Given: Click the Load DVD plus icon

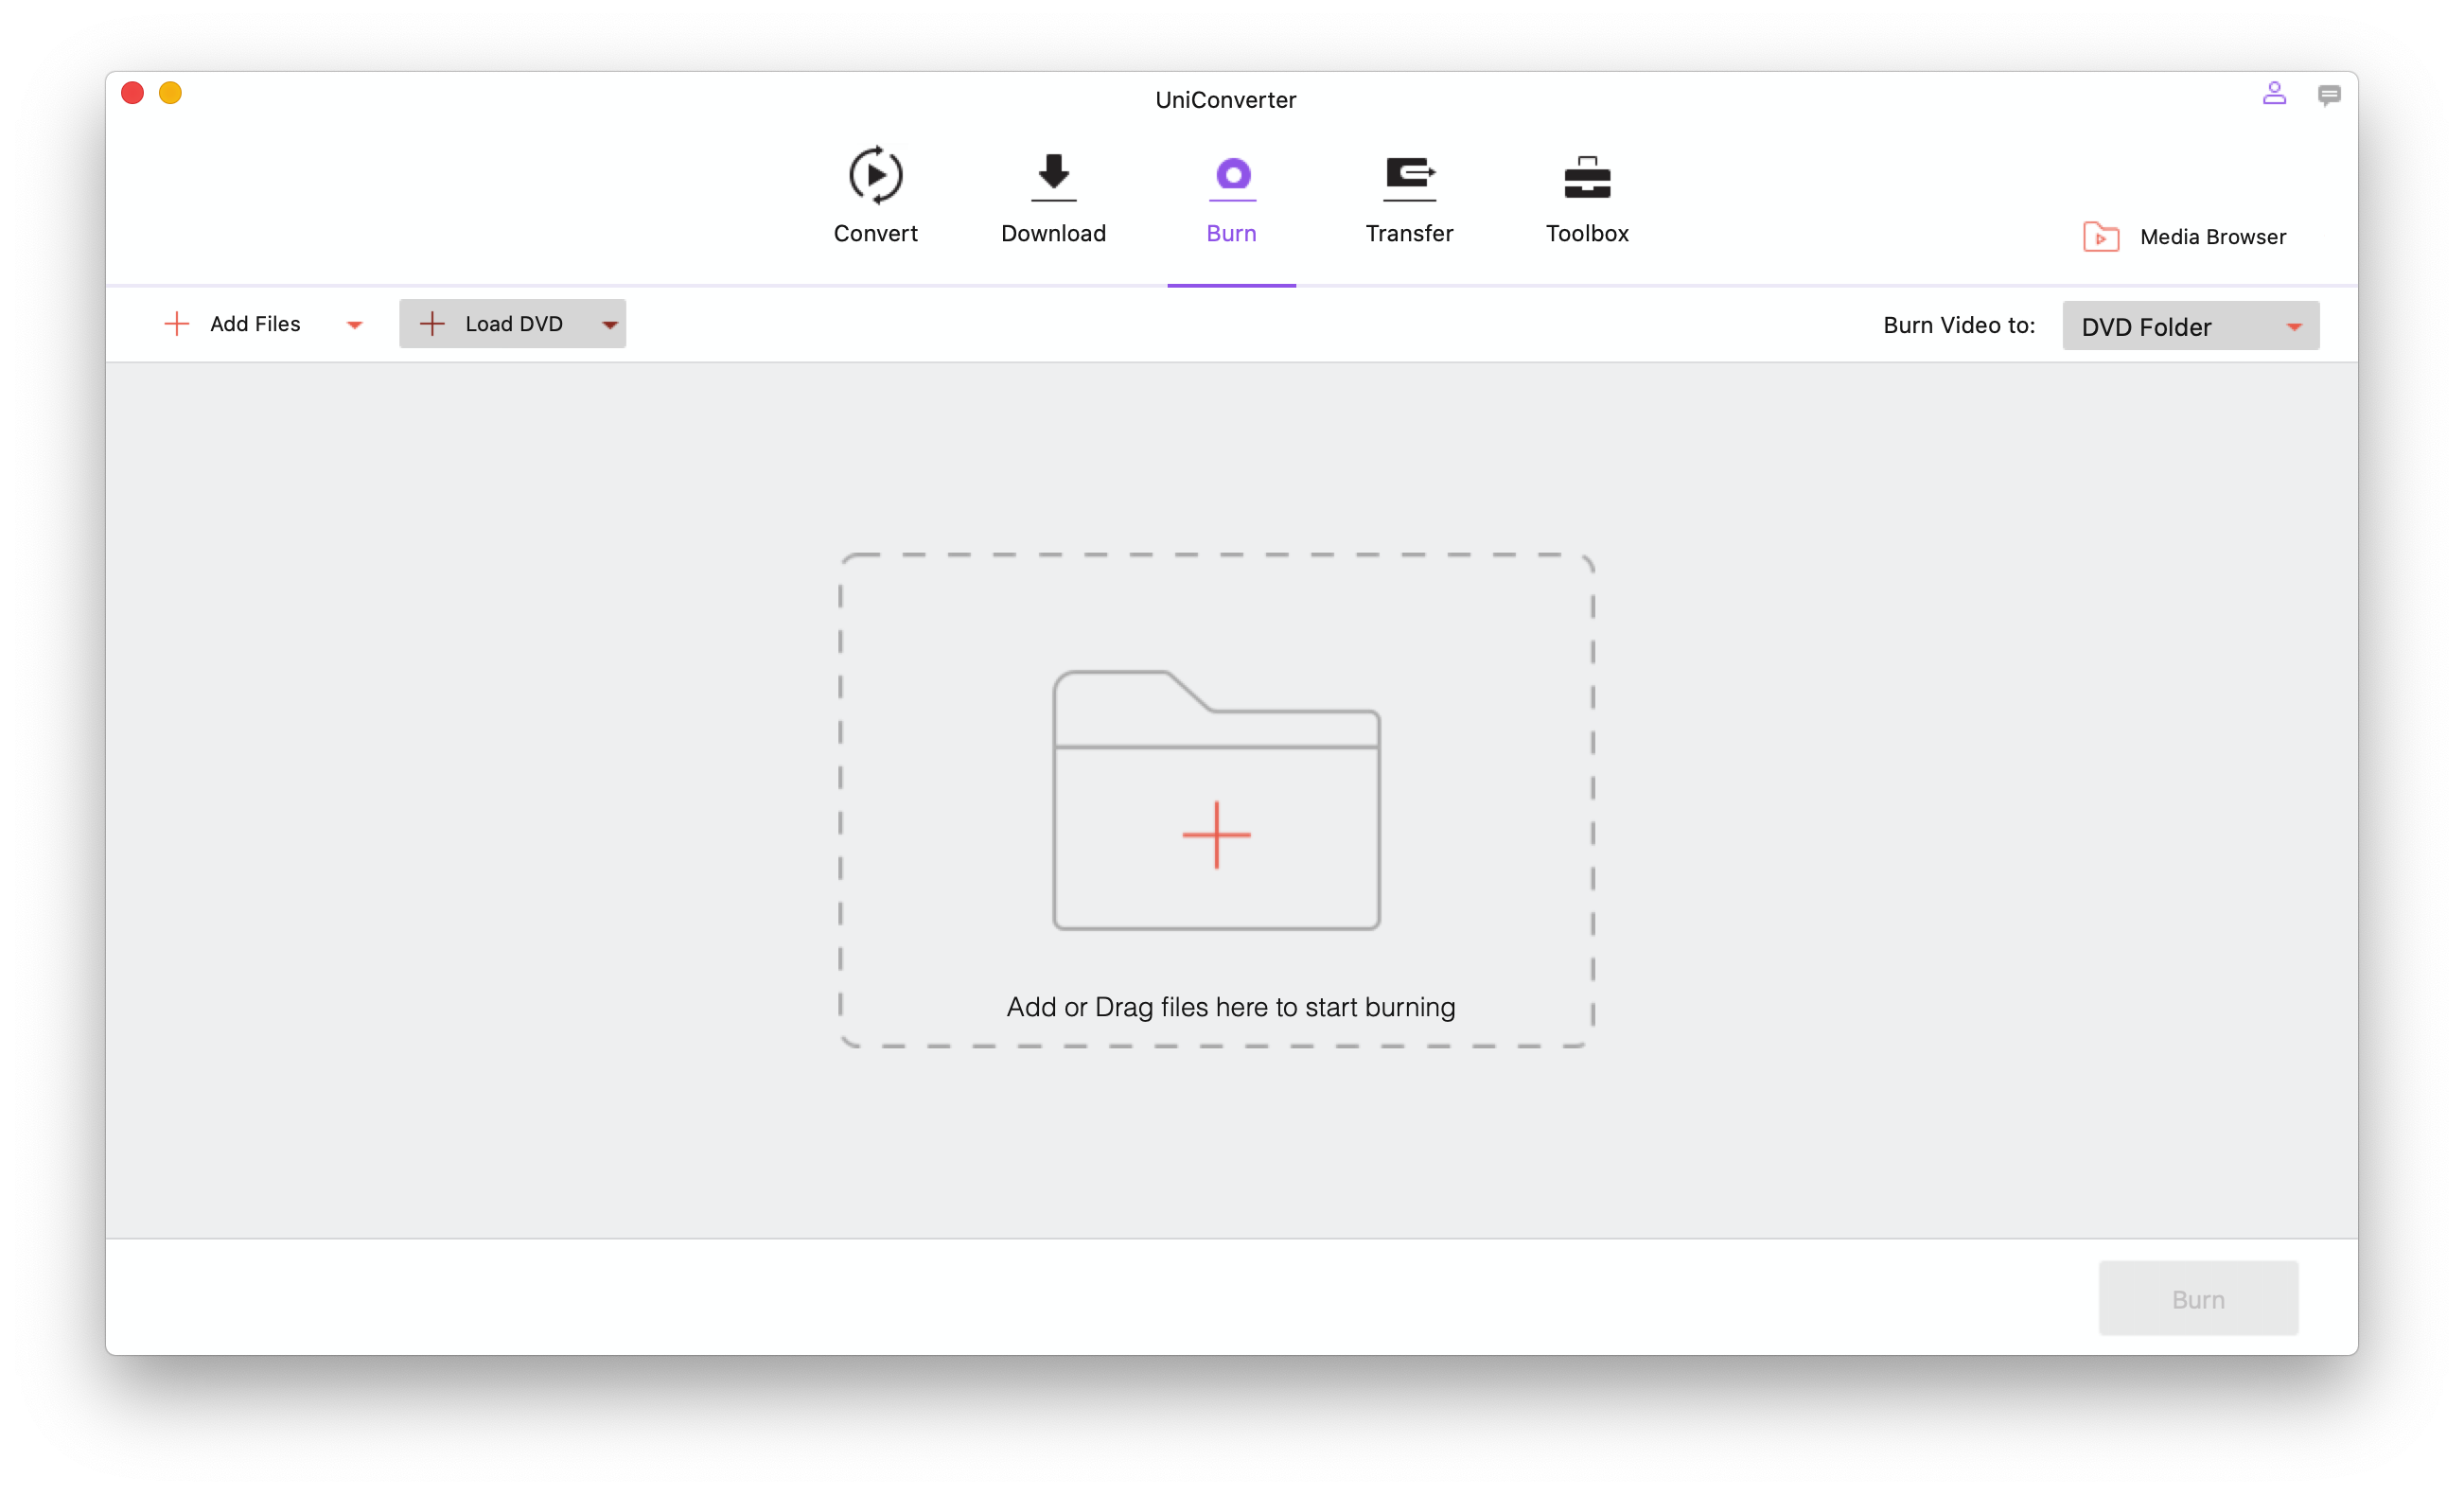Looking at the screenshot, I should (x=432, y=324).
